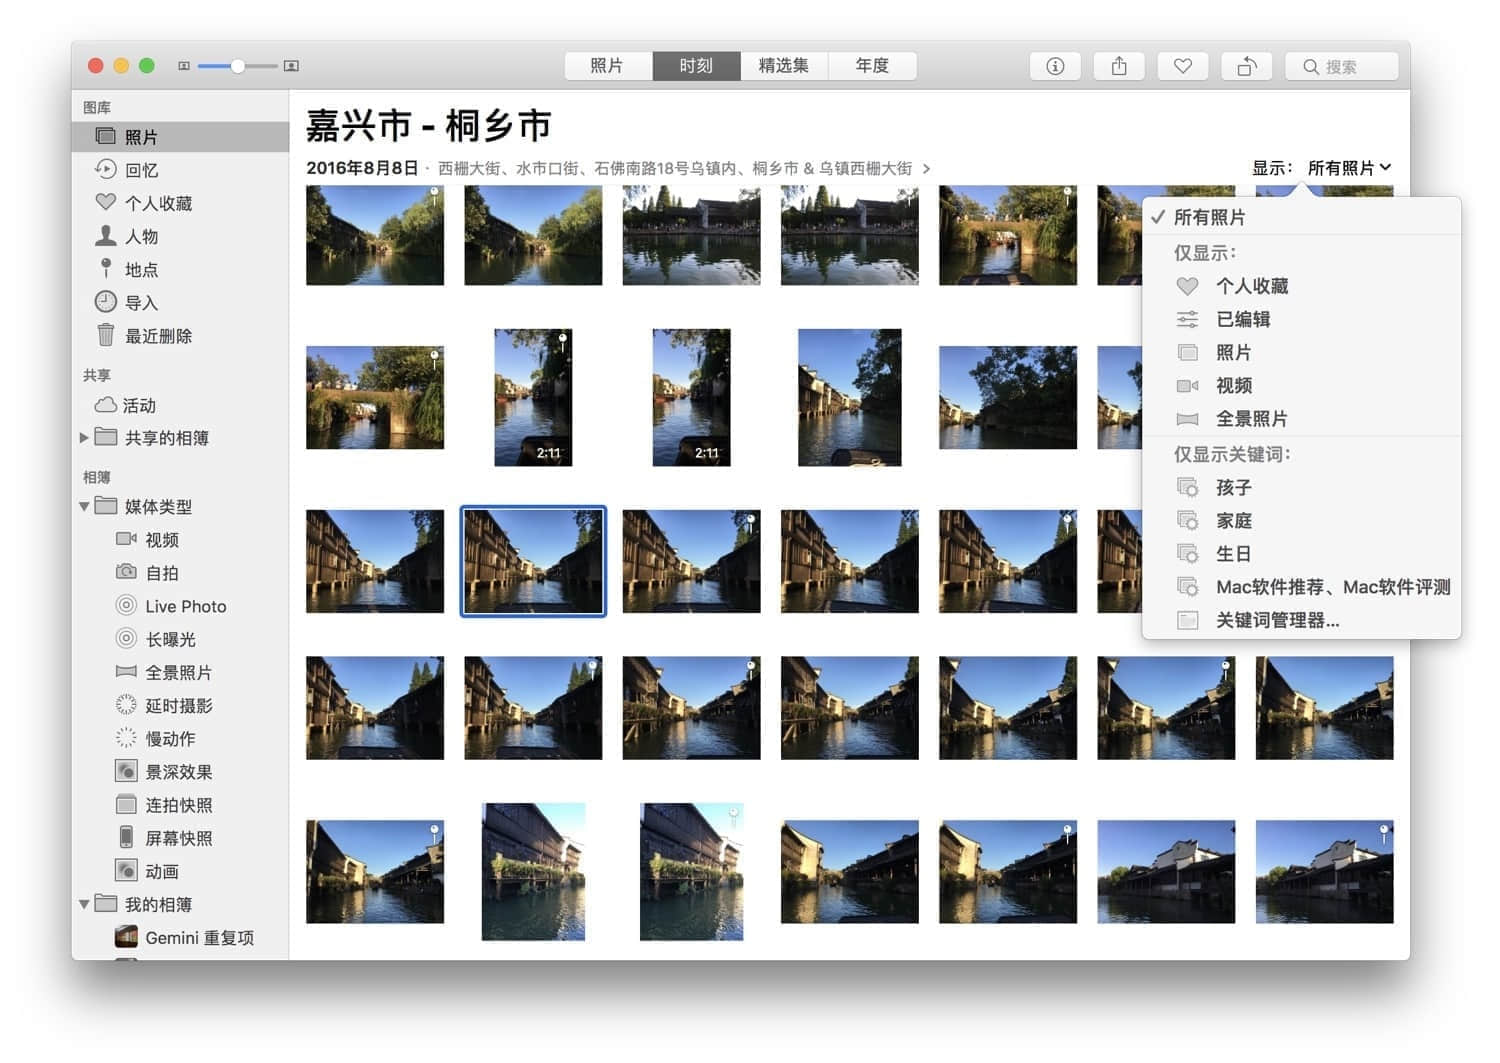Switch to 时刻 tab
The image size is (1500, 1063).
(696, 66)
